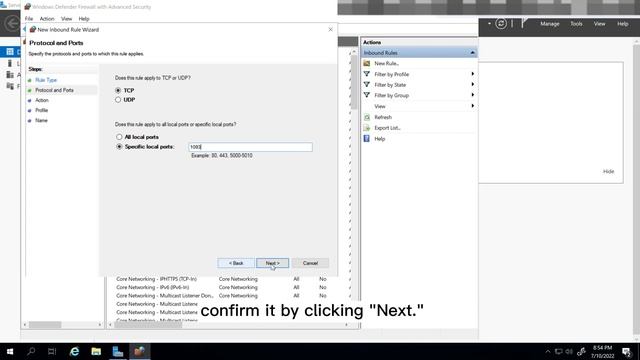Expand Filter by Group submenu arrow
The width and height of the screenshot is (640, 360).
pyautogui.click(x=473, y=95)
